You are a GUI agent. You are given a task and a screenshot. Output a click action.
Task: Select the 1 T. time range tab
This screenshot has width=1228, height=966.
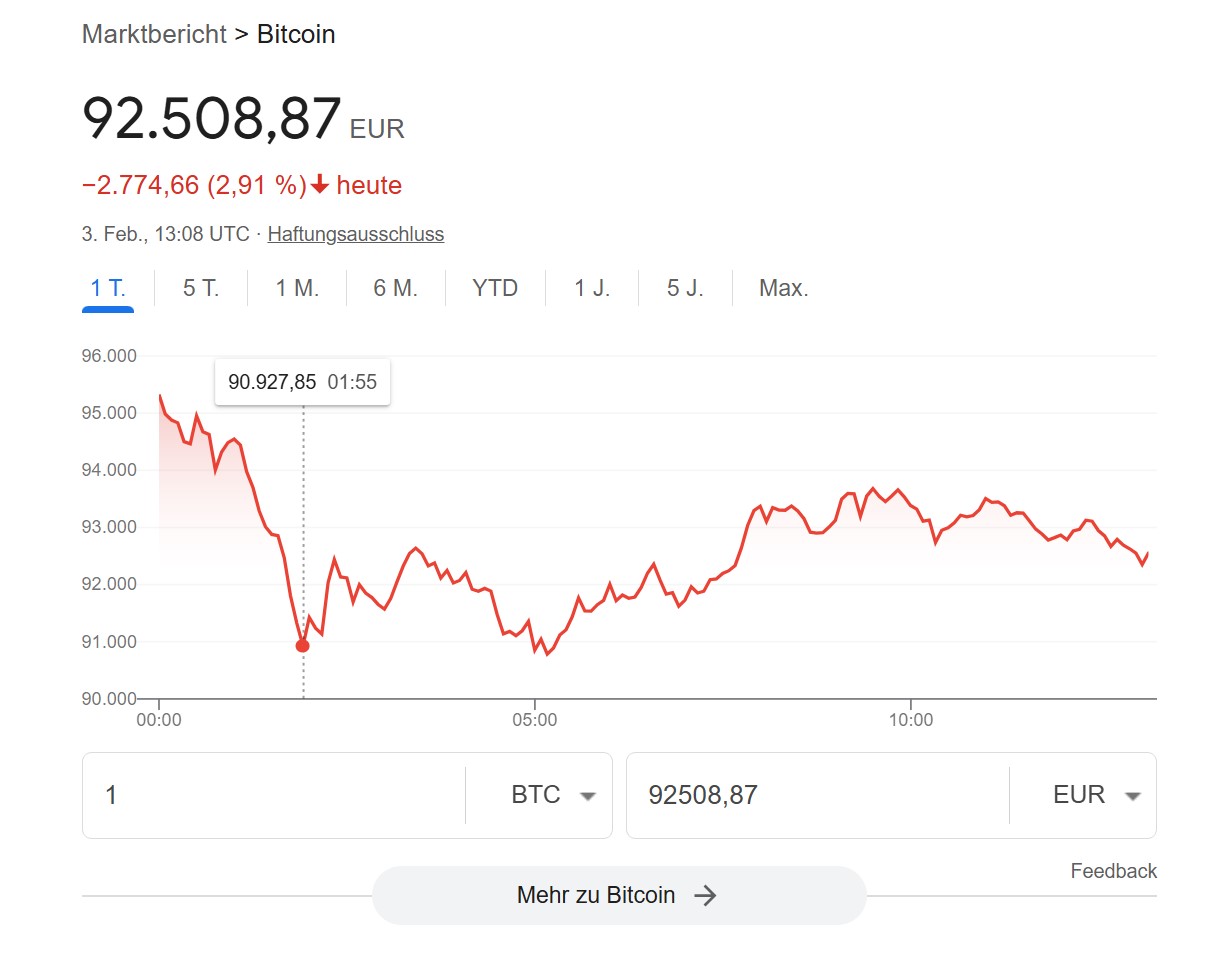(108, 289)
